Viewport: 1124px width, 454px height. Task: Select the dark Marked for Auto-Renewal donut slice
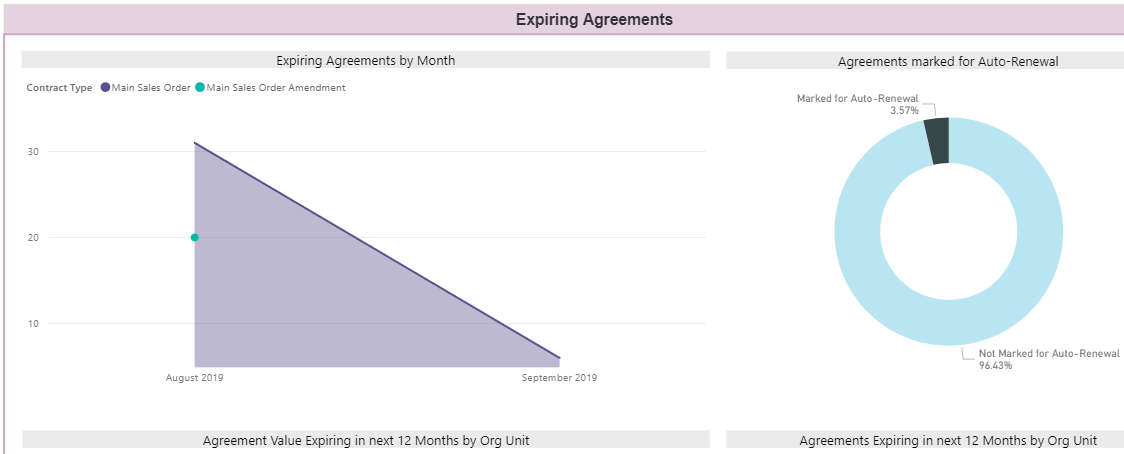(x=937, y=140)
